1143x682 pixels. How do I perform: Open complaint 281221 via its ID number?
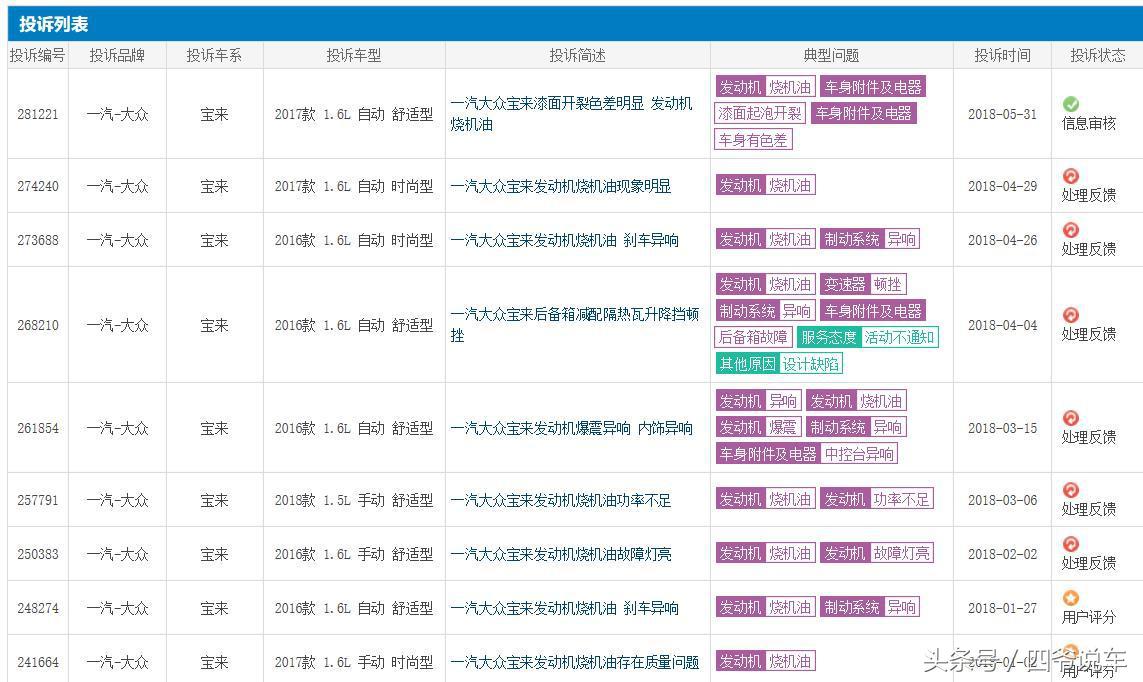click(37, 114)
